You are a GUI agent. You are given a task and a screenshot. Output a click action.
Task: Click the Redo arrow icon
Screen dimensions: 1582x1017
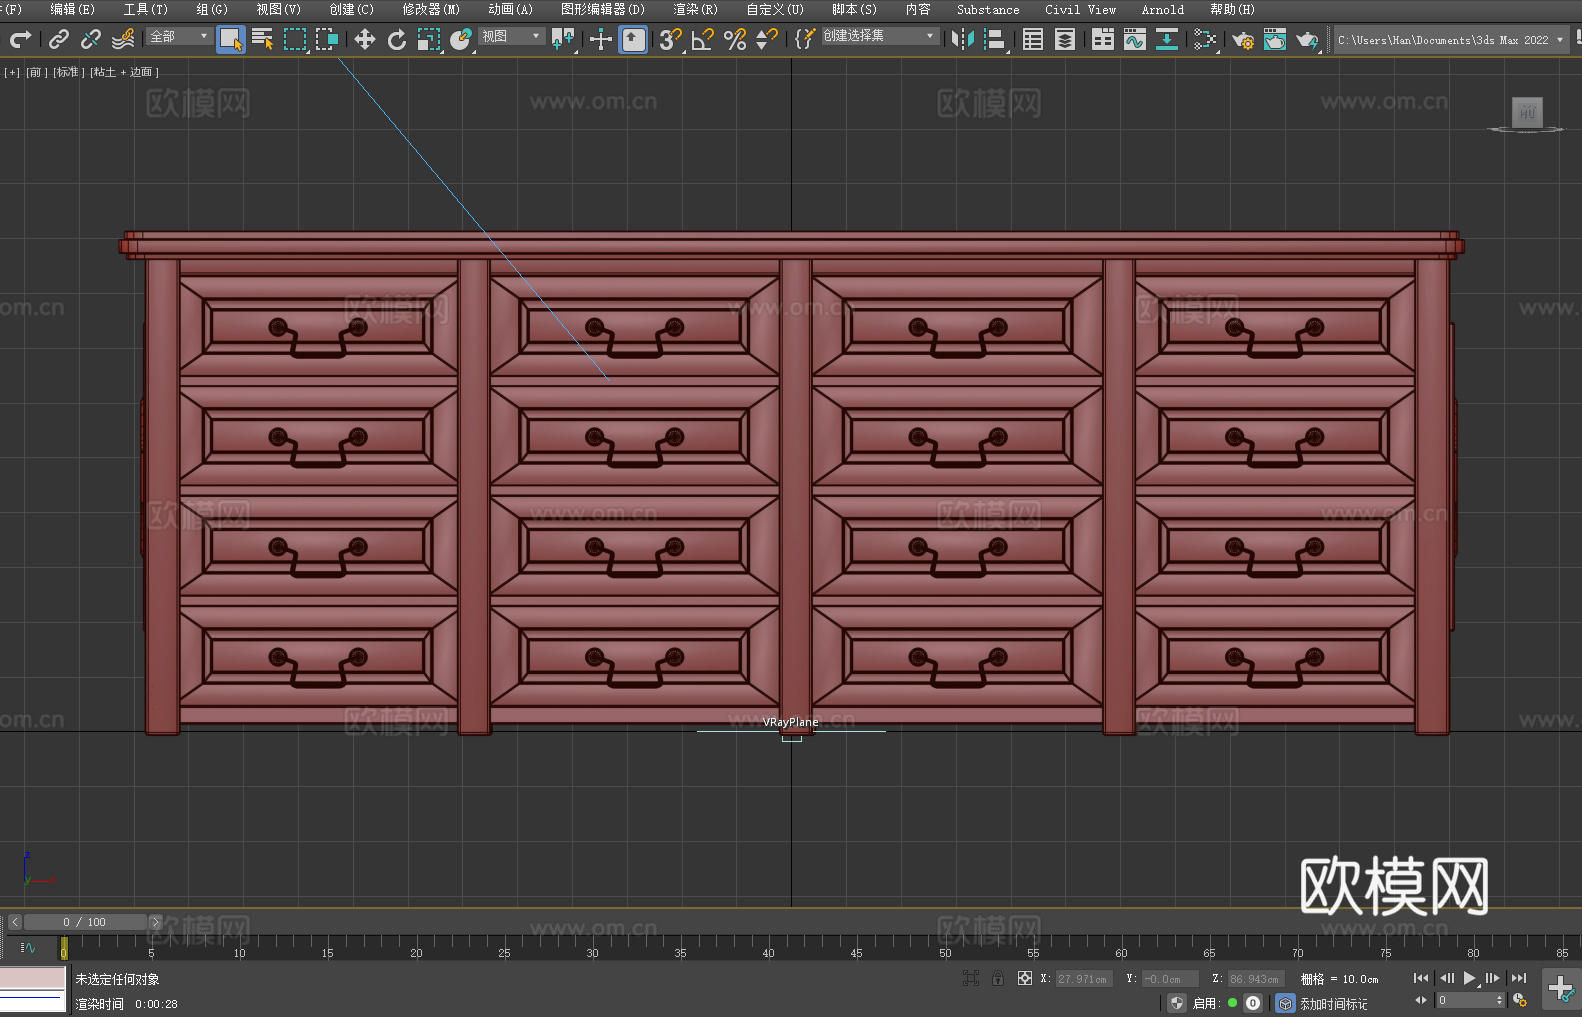pos(20,39)
